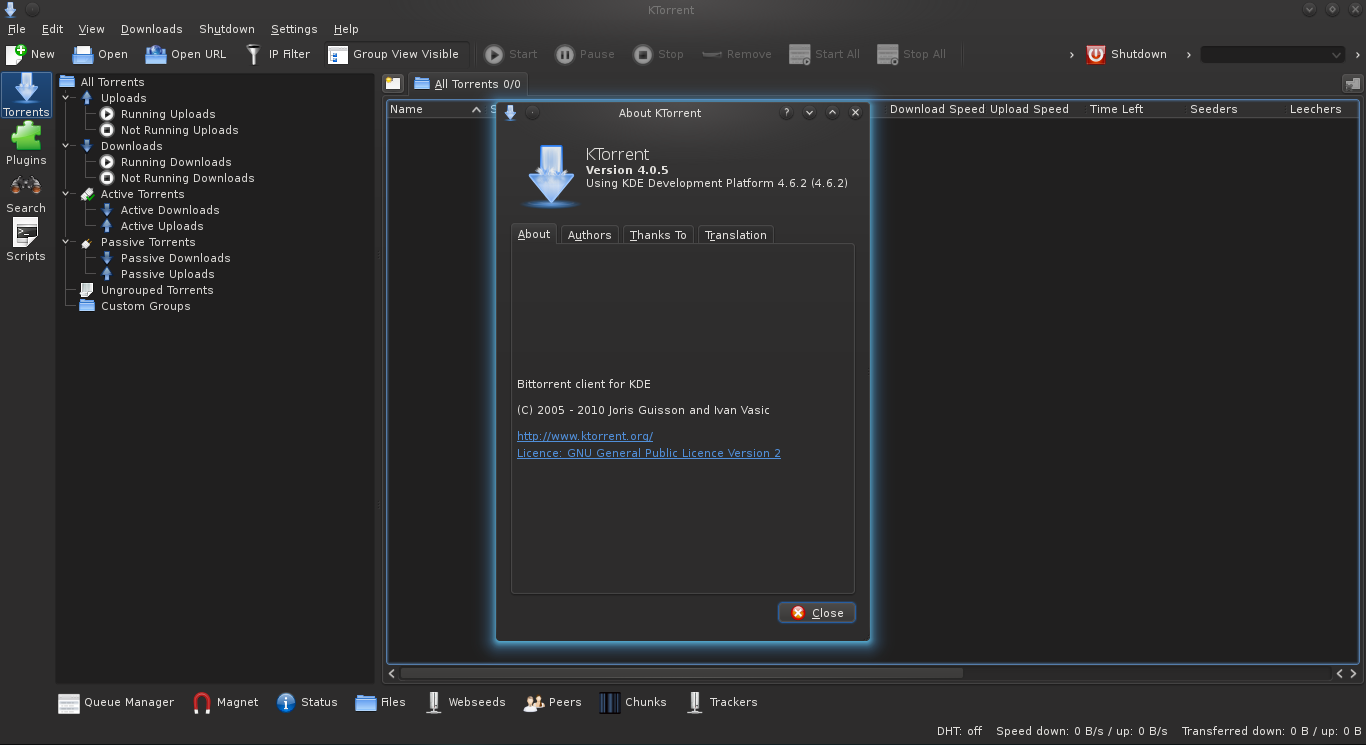Click the Stop All button

coord(911,54)
